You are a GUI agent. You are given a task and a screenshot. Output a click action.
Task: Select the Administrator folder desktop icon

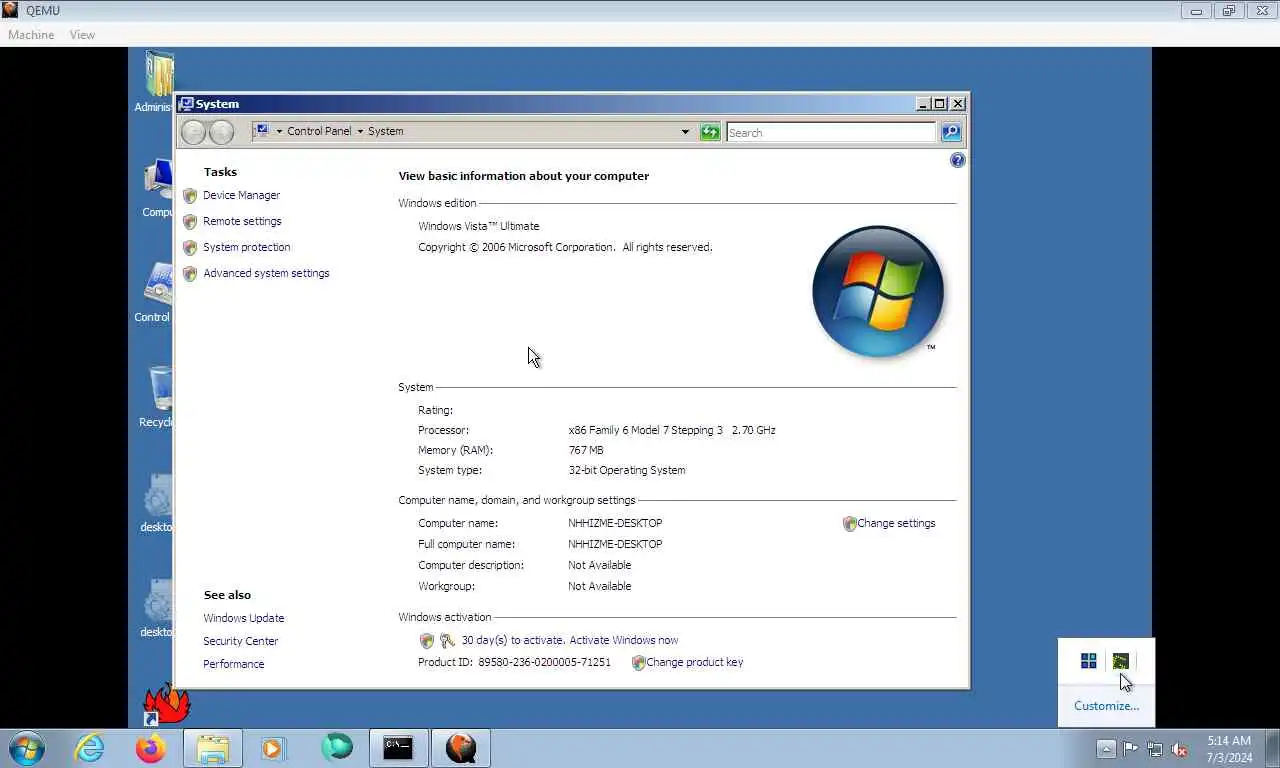(x=156, y=82)
